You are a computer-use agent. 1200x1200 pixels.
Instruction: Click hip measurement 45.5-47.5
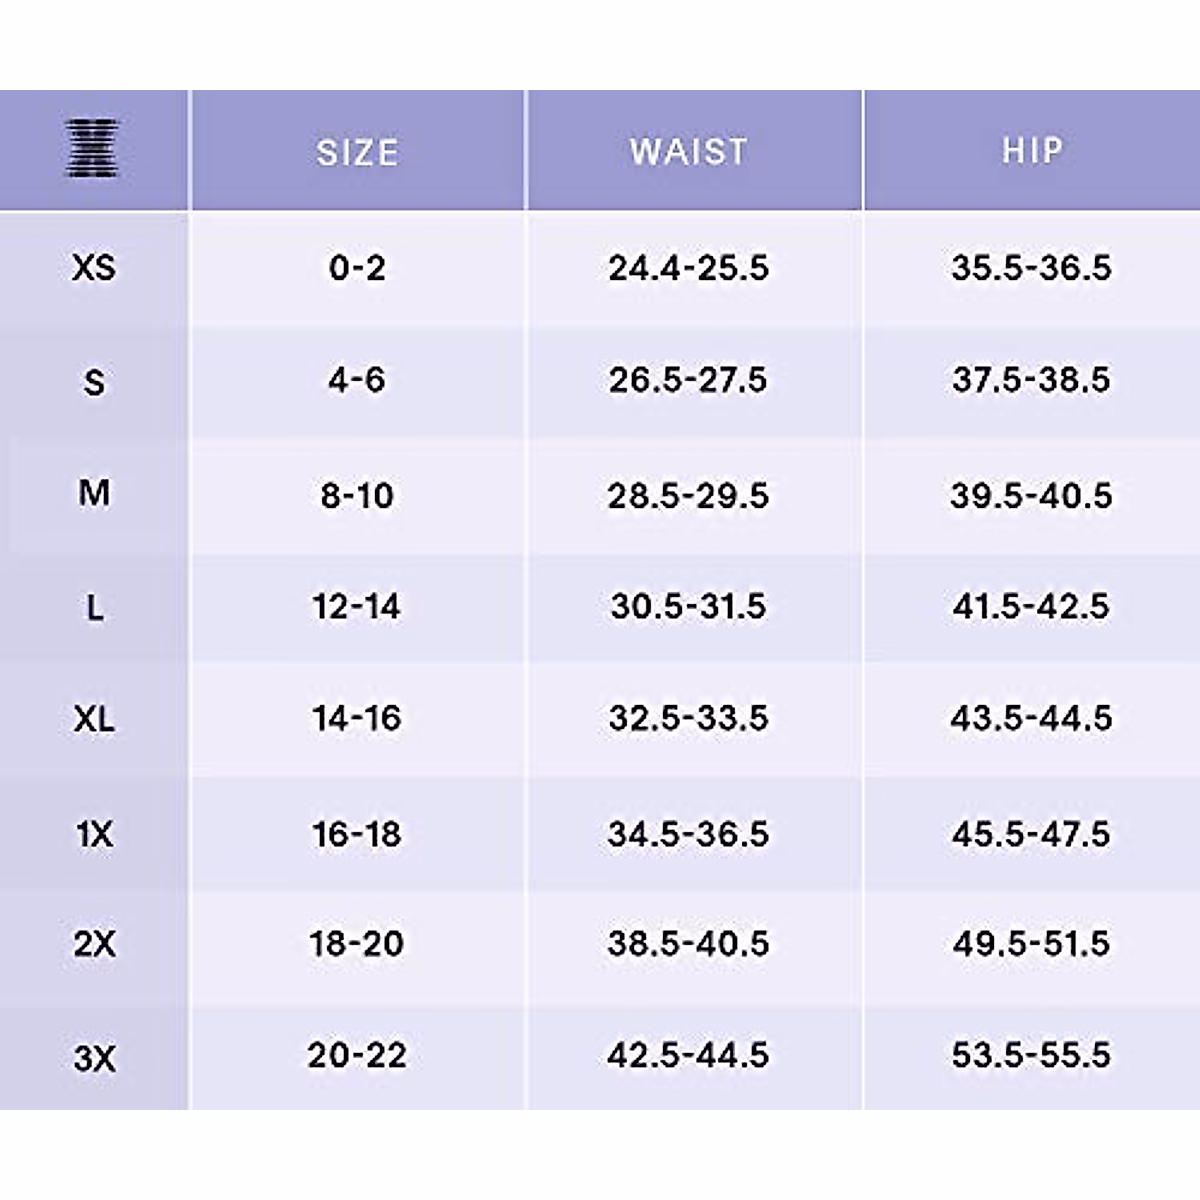click(x=1031, y=834)
